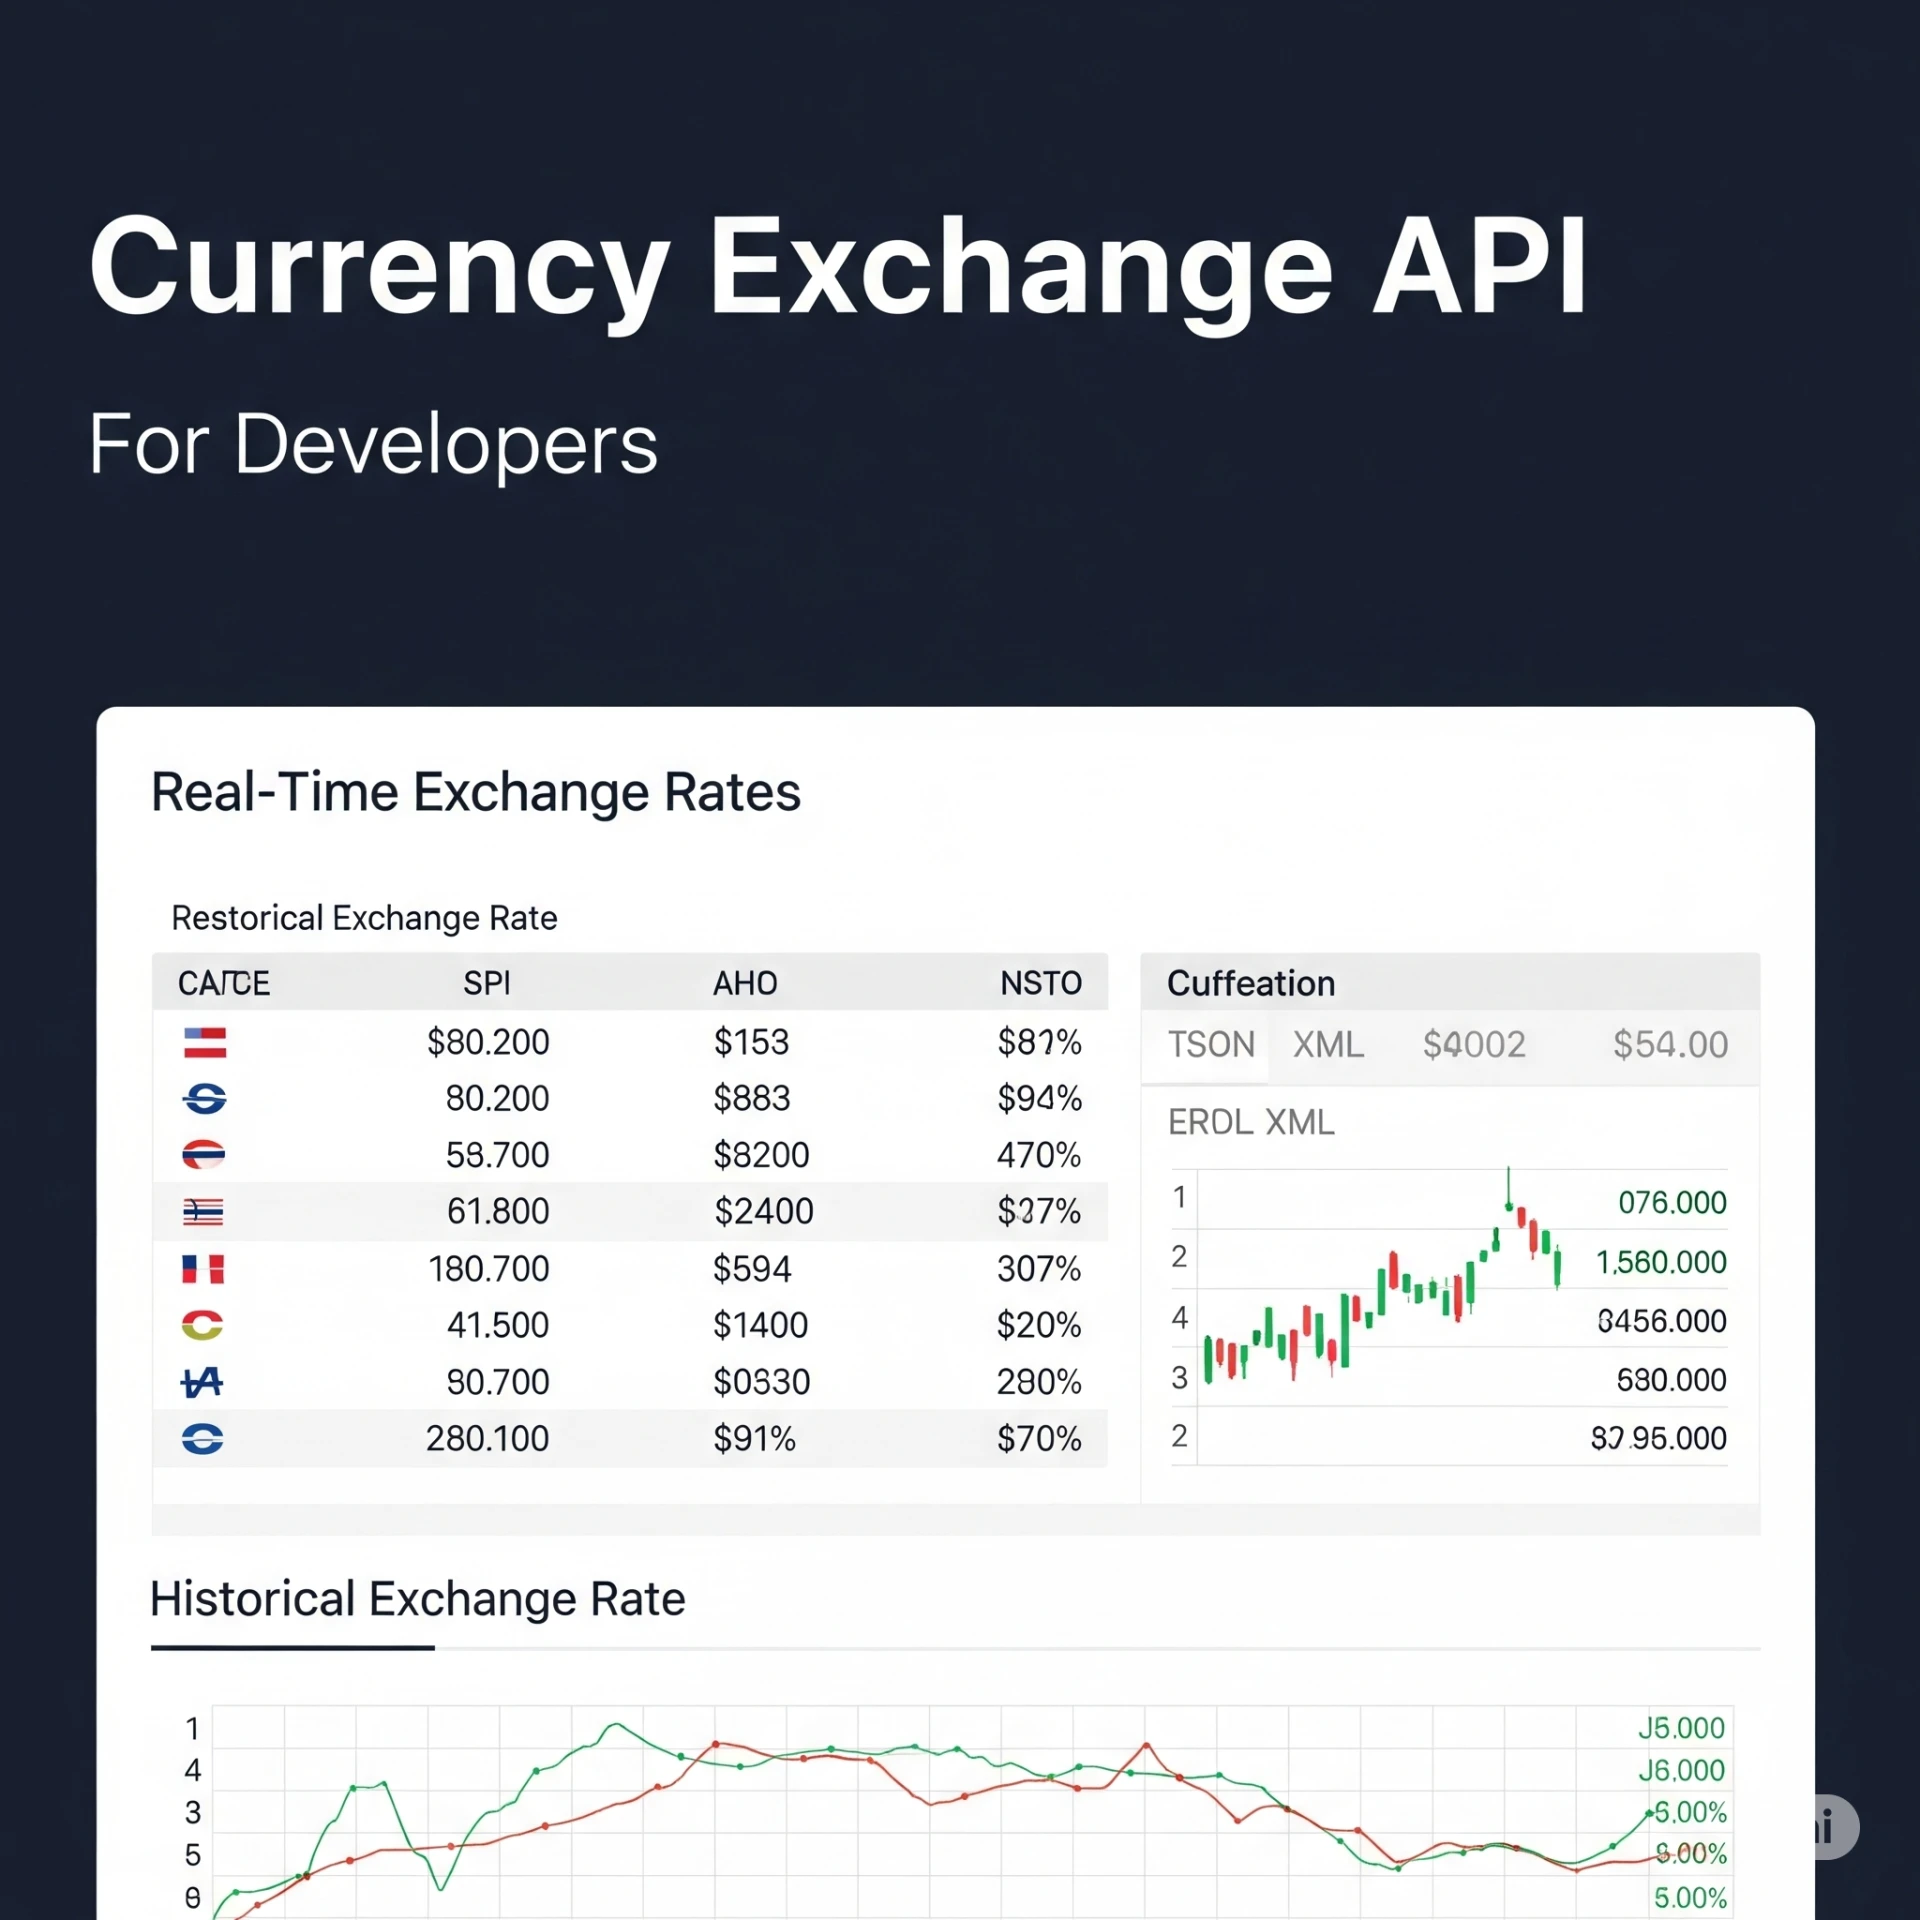Select the $54.00 tab option
This screenshot has width=1920, height=1920.
pos(1670,1045)
